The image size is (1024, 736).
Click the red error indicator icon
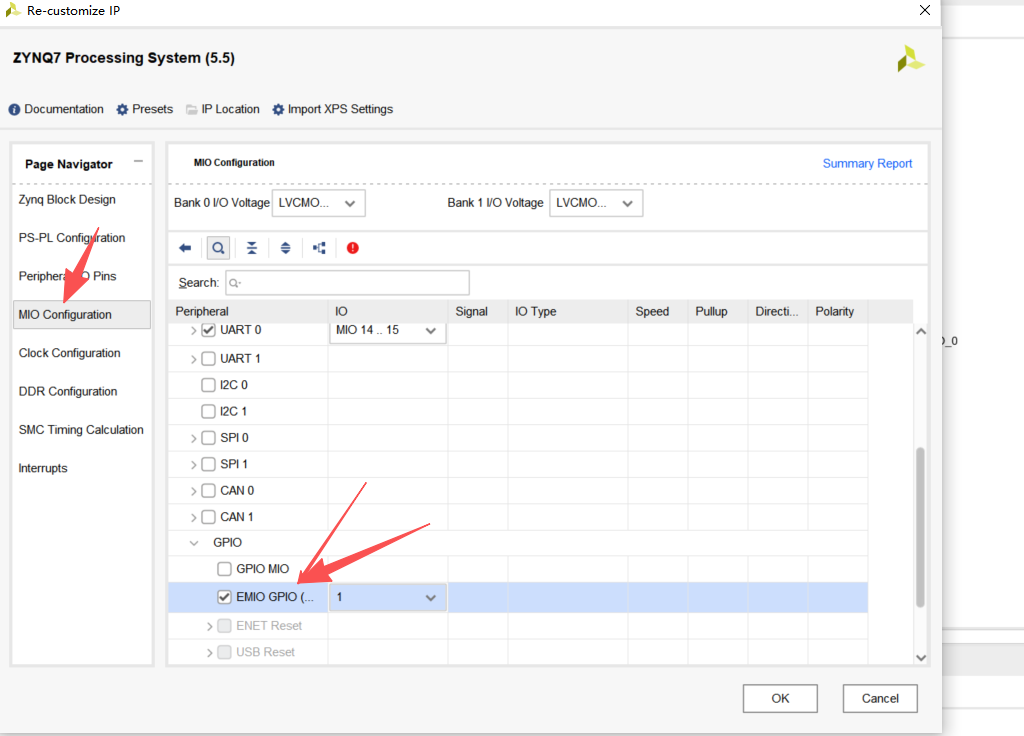(353, 248)
